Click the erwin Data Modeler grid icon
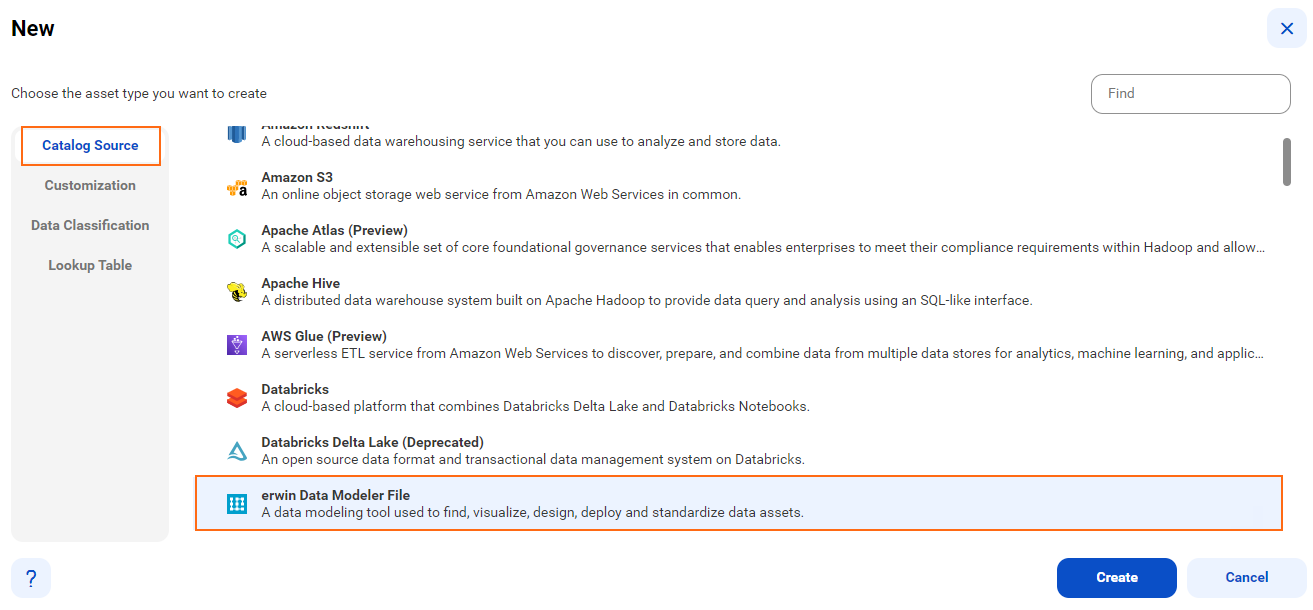 click(x=237, y=504)
